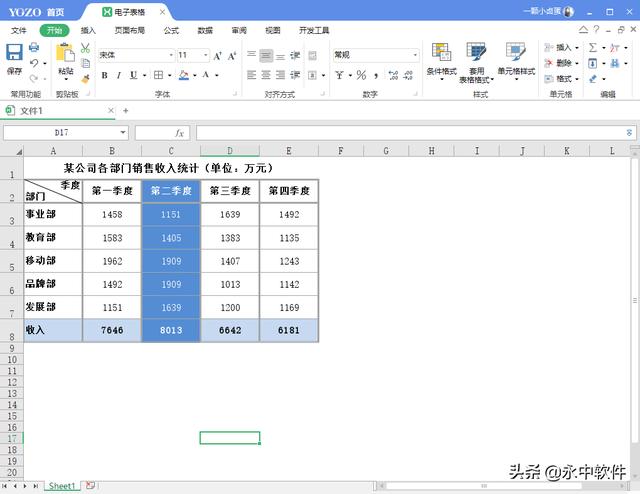Image resolution: width=640 pixels, height=494 pixels.
Task: Click the AutoSum sigma icon
Action: [592, 47]
